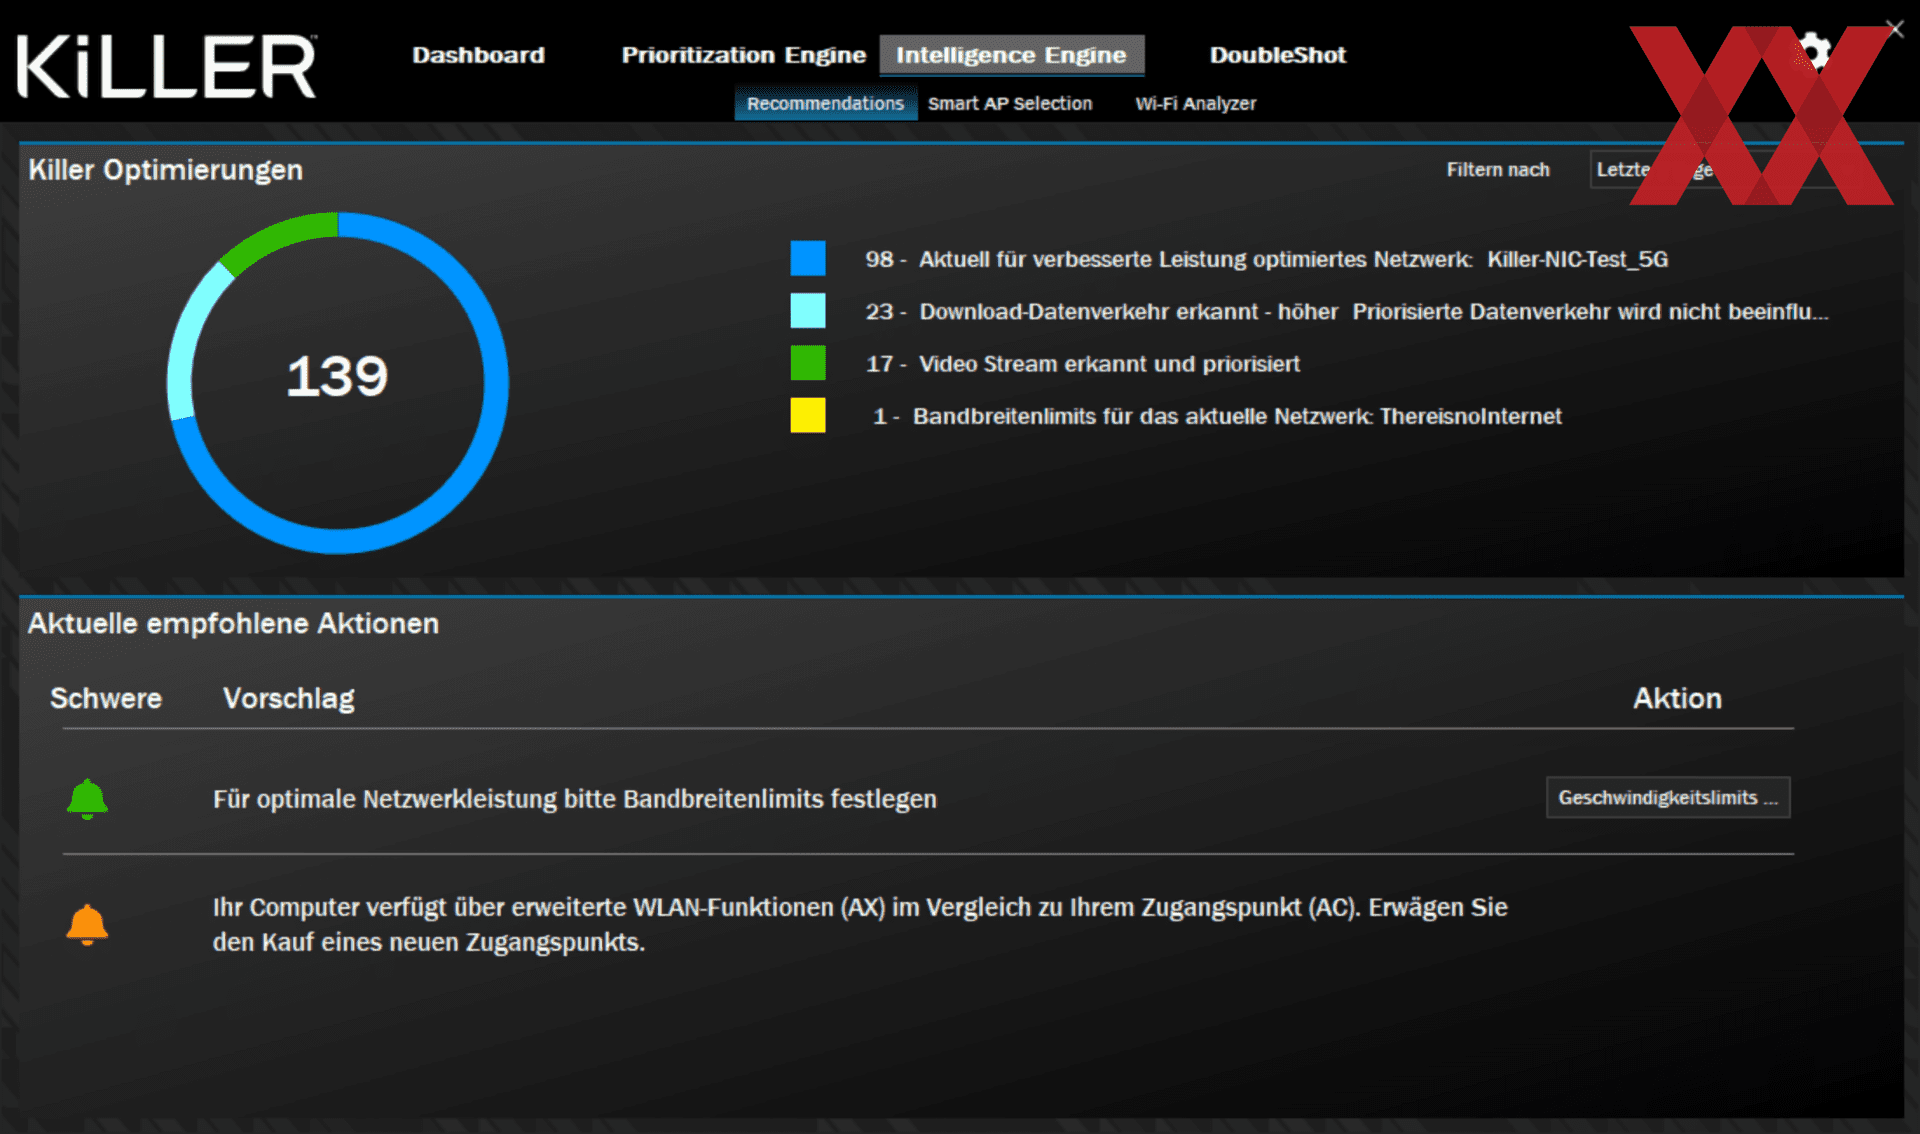Screen dimensions: 1920x1134
Task: Select the WLAN-Funktionen (AX) suggestion
Action: click(860, 924)
